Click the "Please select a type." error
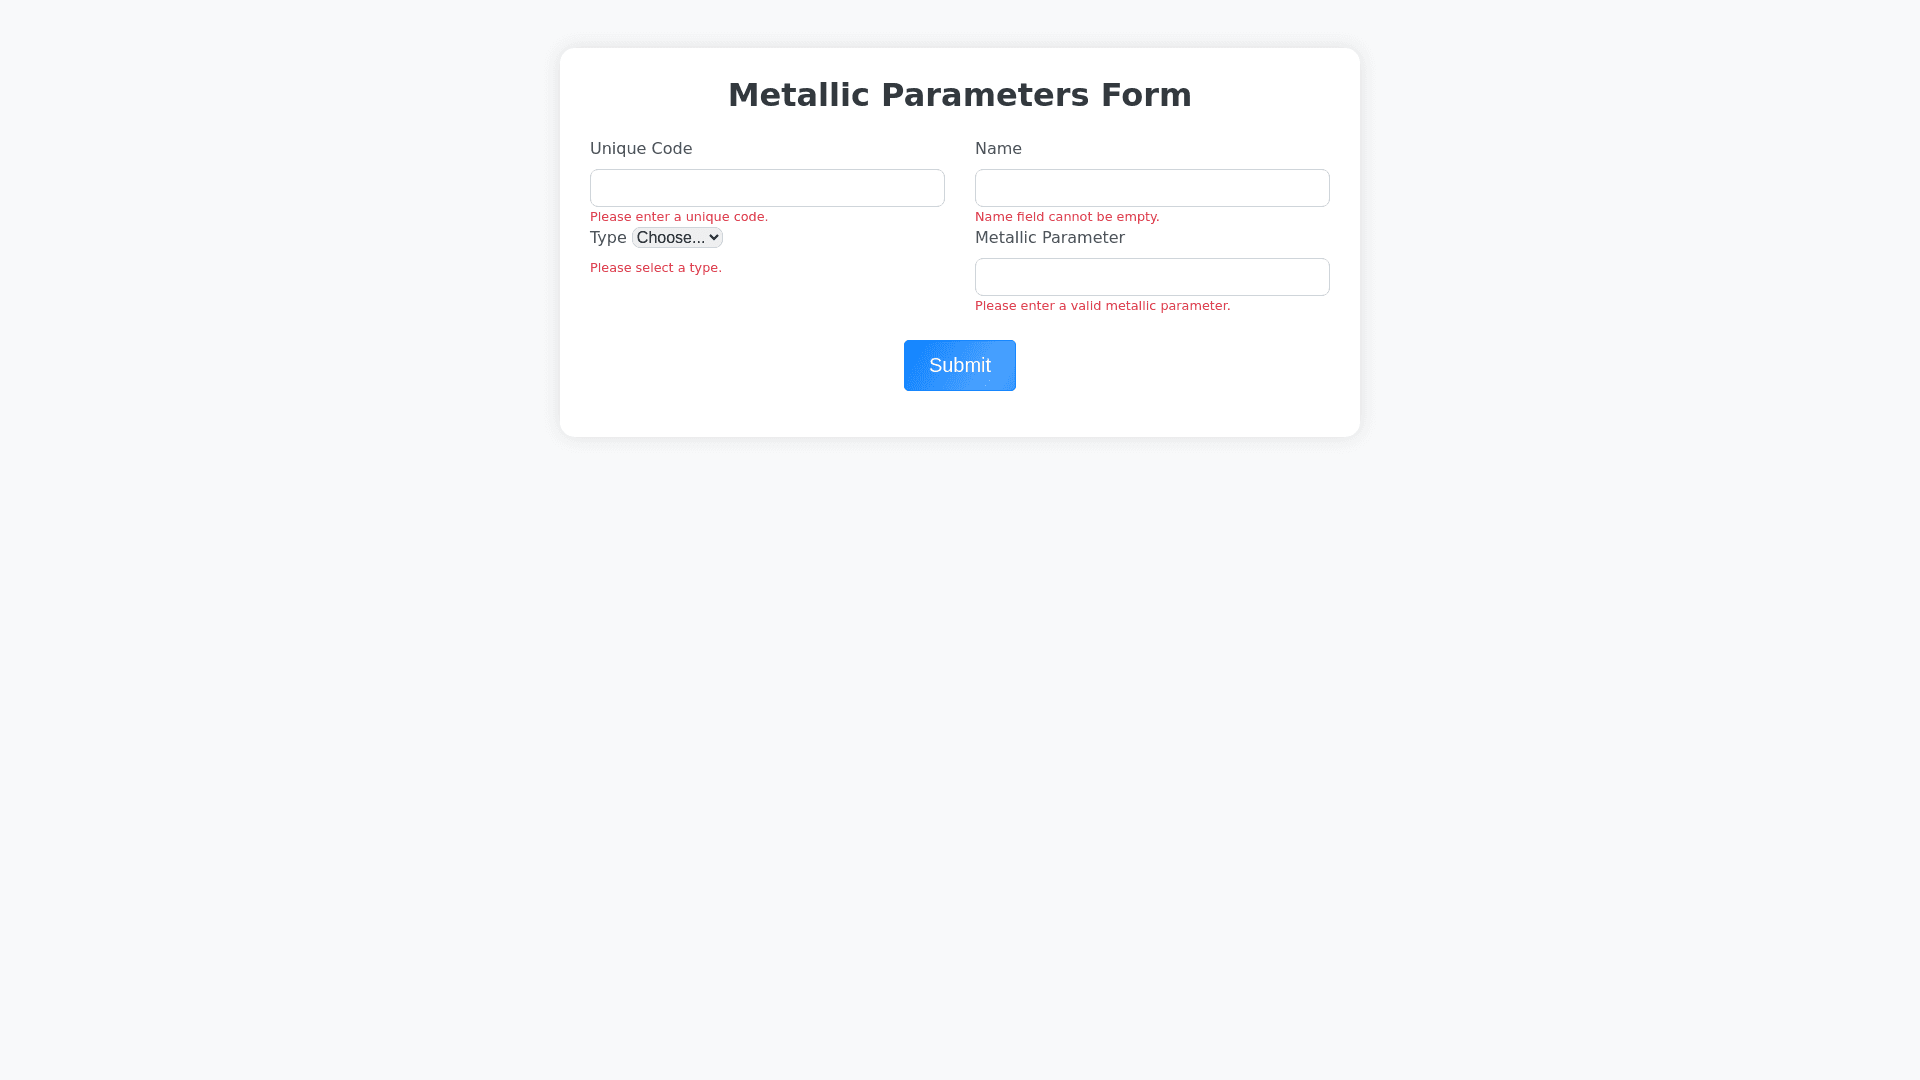Viewport: 1920px width, 1080px height. (656, 268)
